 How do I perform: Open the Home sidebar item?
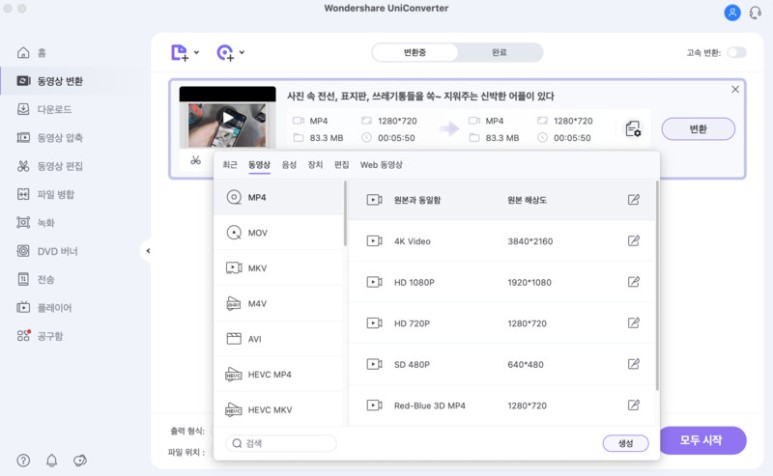32,53
